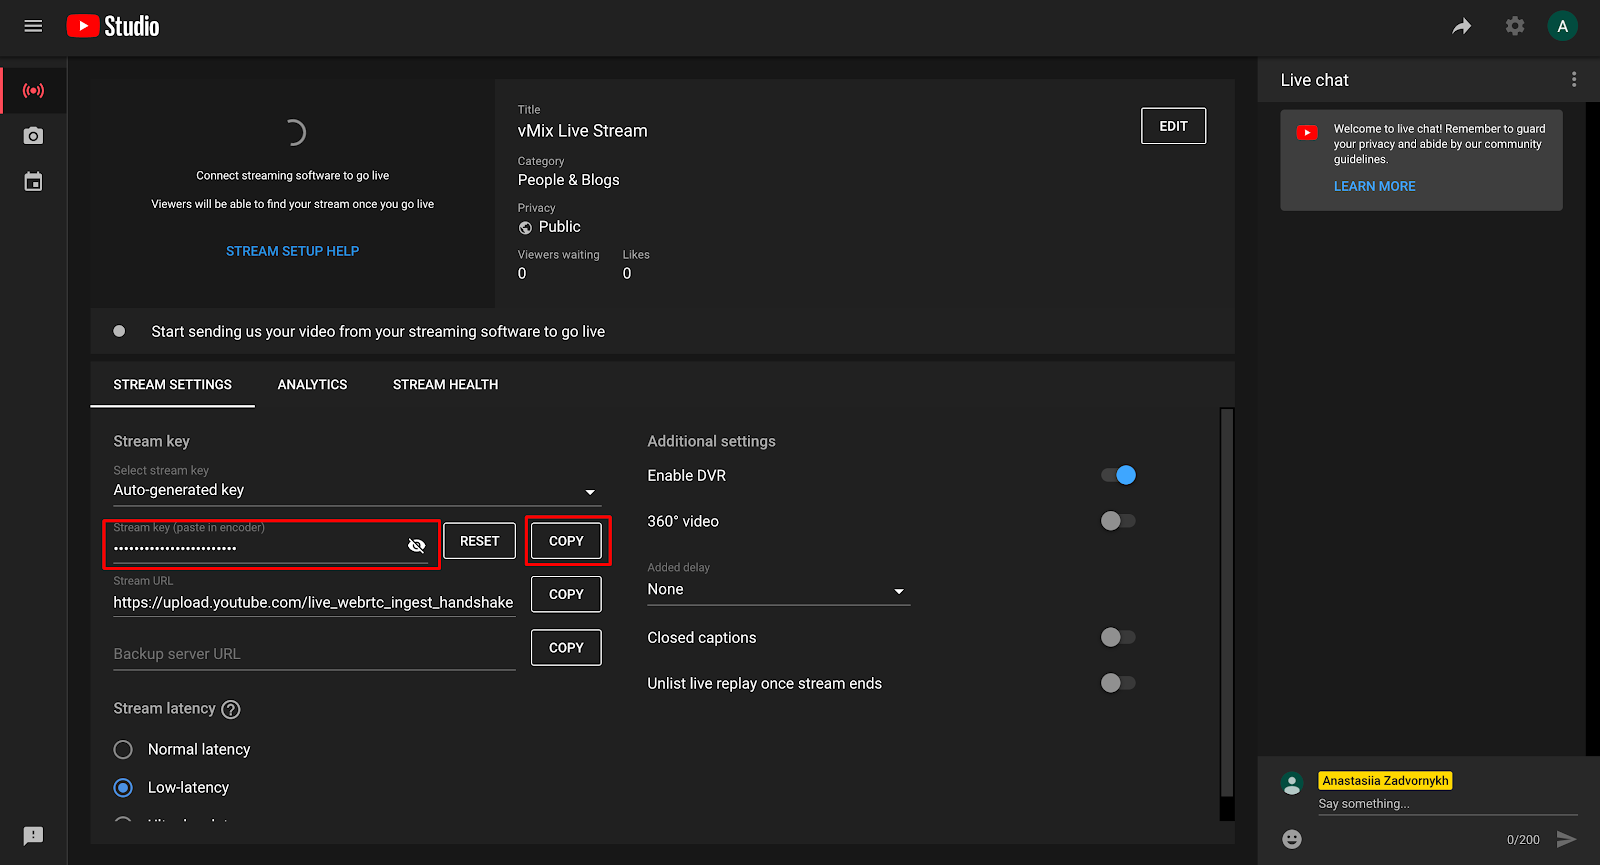Open the Select stream key dropdown
The height and width of the screenshot is (865, 1600).
[357, 490]
